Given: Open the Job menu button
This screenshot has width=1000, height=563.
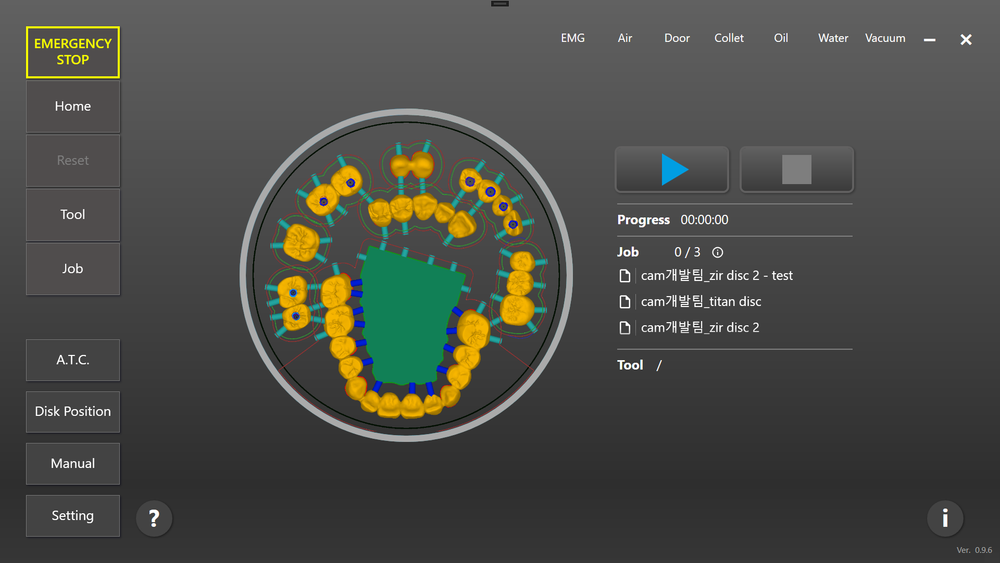Looking at the screenshot, I should [x=73, y=269].
